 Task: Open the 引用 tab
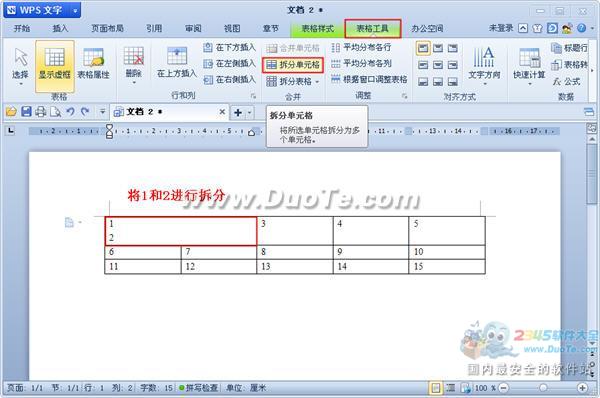pyautogui.click(x=154, y=28)
